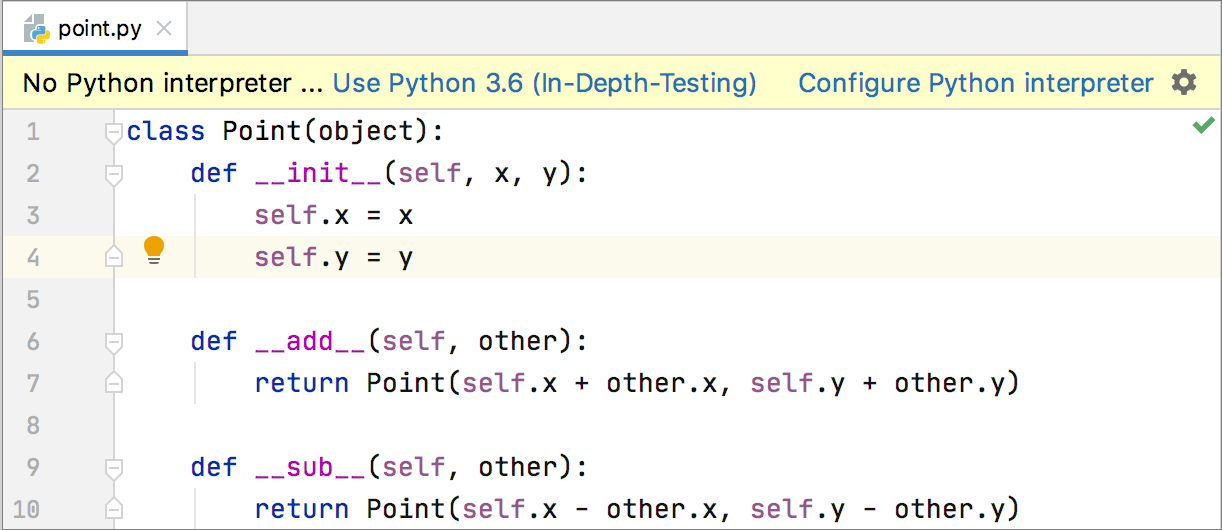This screenshot has width=1222, height=530.
Task: Collapse the __init__ method fold marker
Action: pyautogui.click(x=114, y=174)
